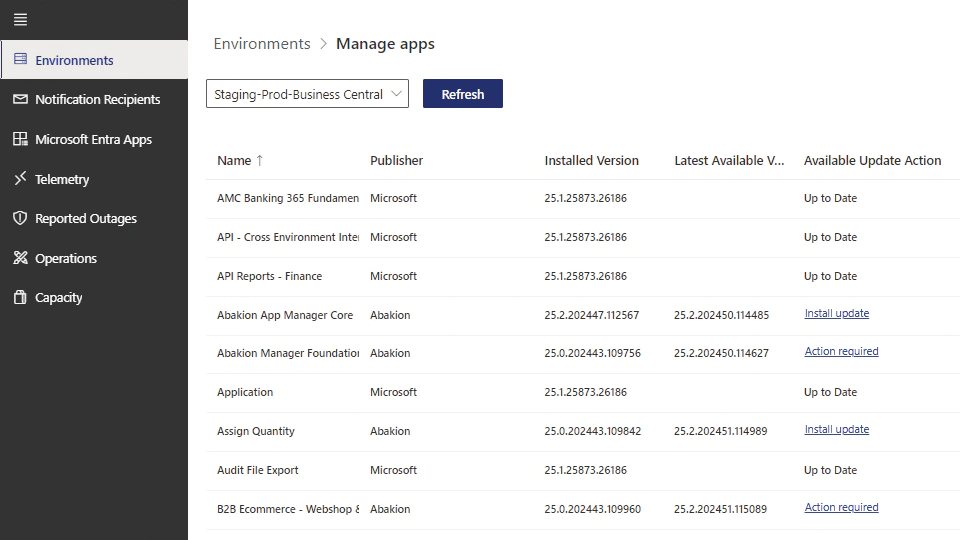The width and height of the screenshot is (960, 540).
Task: Select Assign Quantity app name
Action: click(255, 431)
